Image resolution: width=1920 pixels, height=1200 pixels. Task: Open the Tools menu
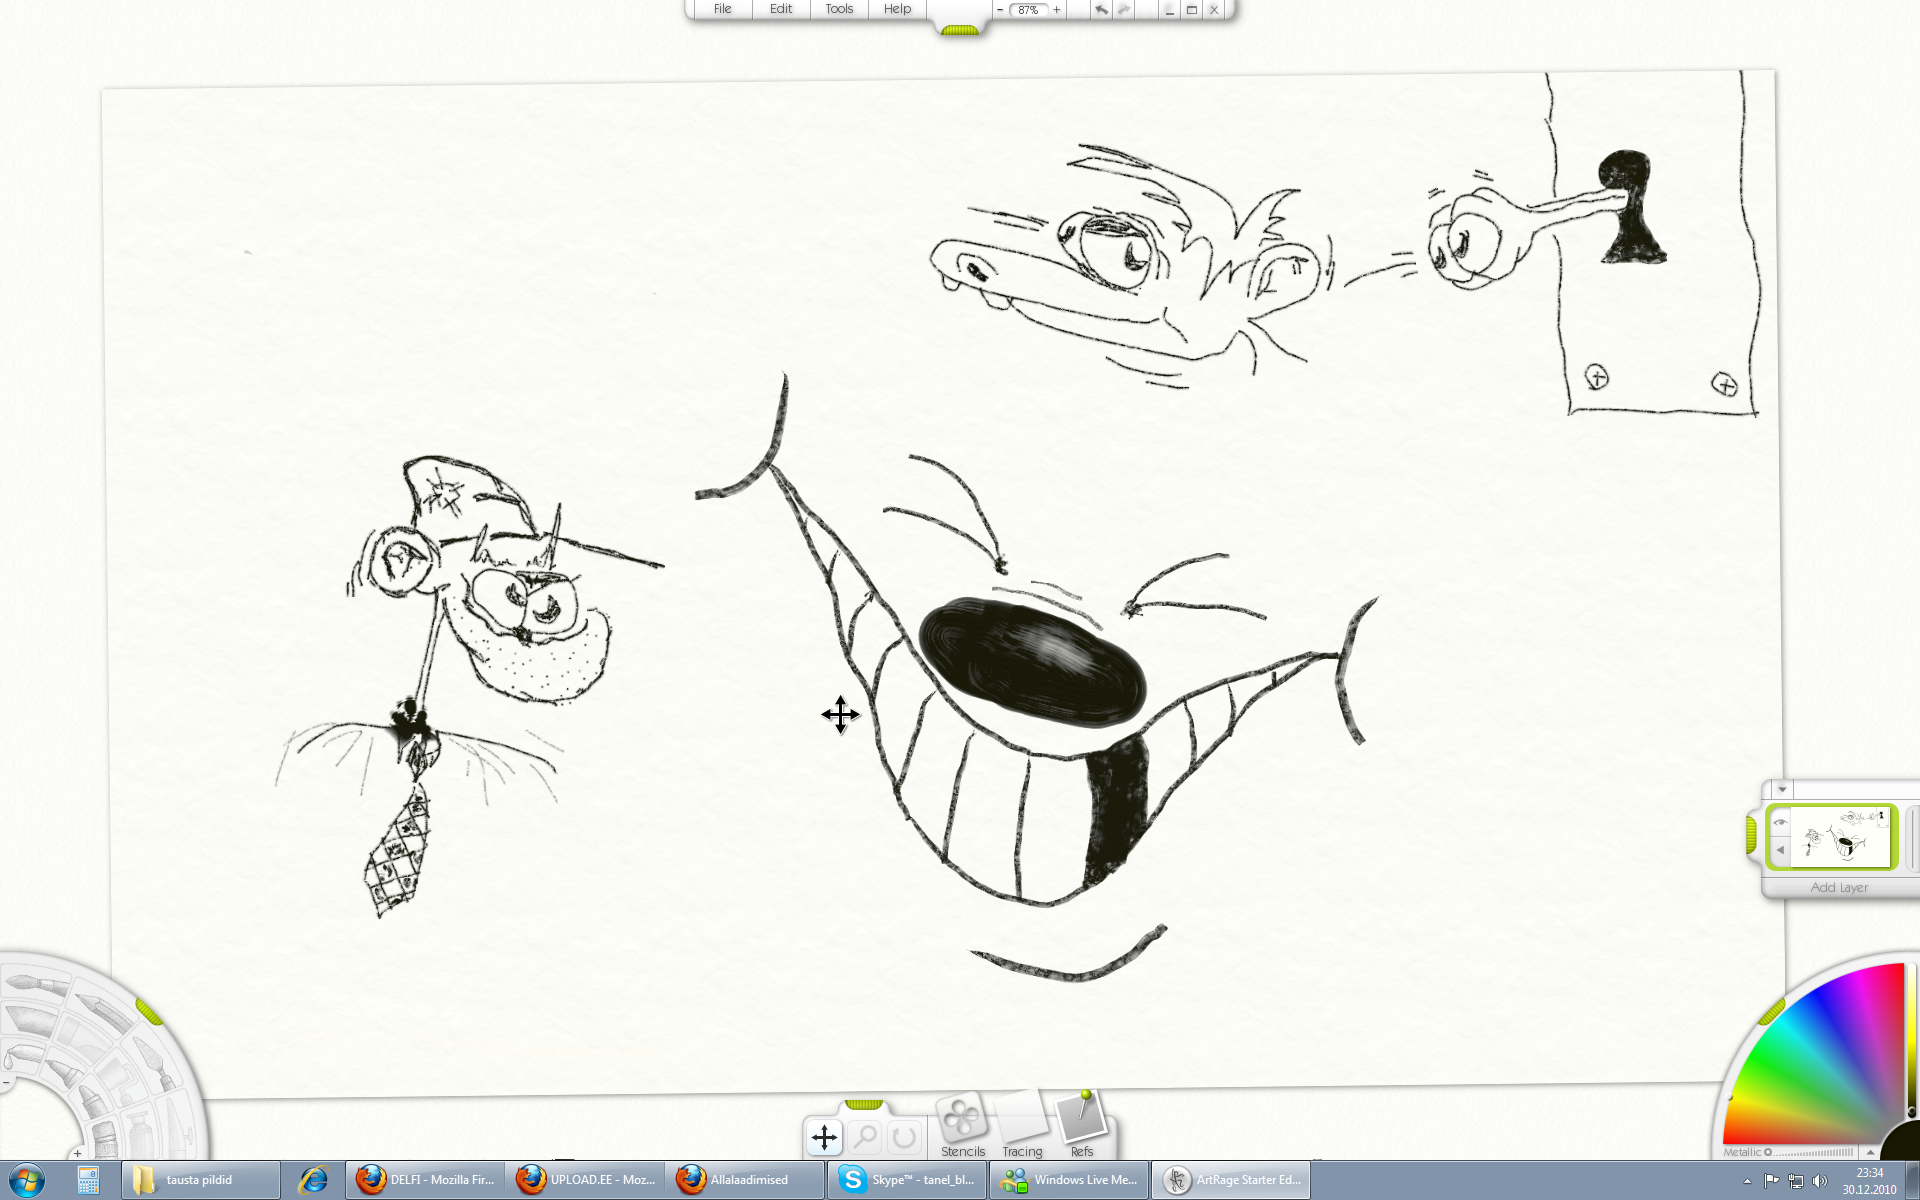[838, 9]
